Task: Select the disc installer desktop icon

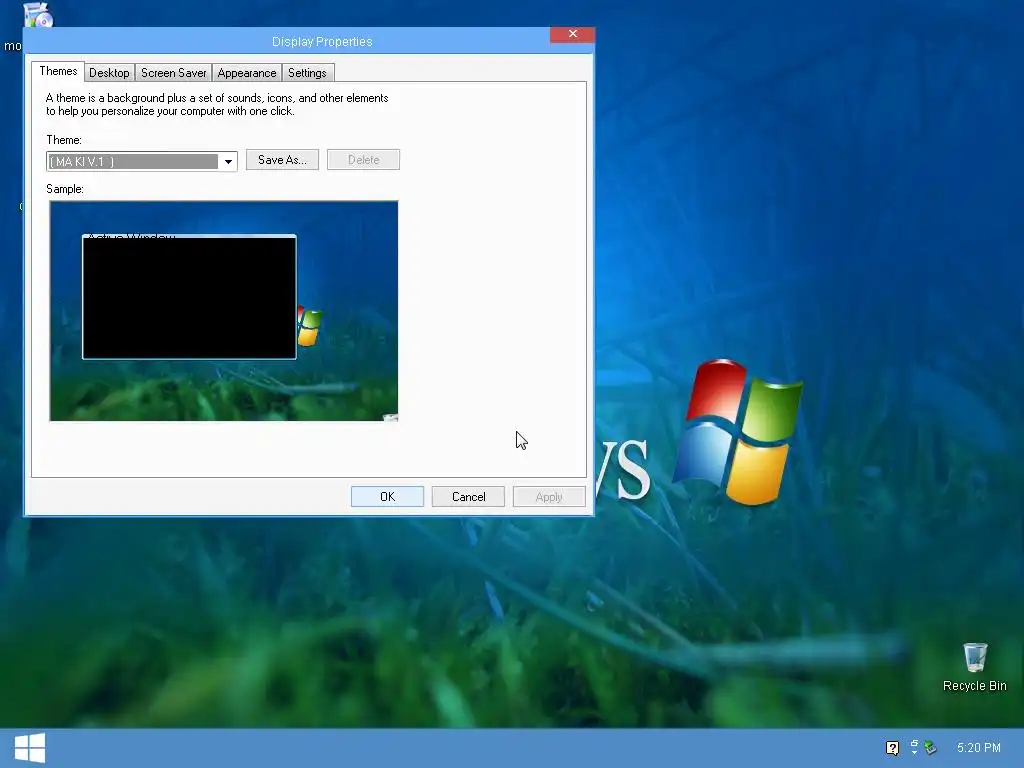Action: [x=38, y=14]
